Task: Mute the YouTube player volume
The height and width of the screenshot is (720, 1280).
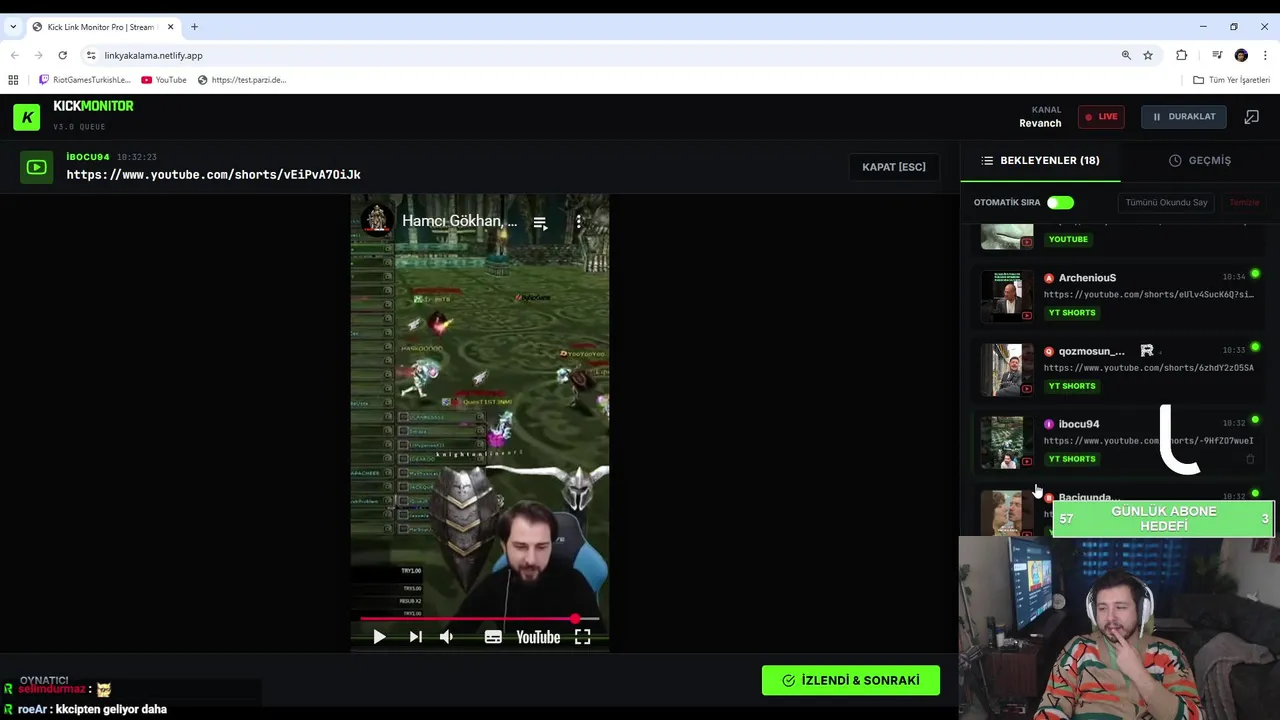Action: pos(446,637)
